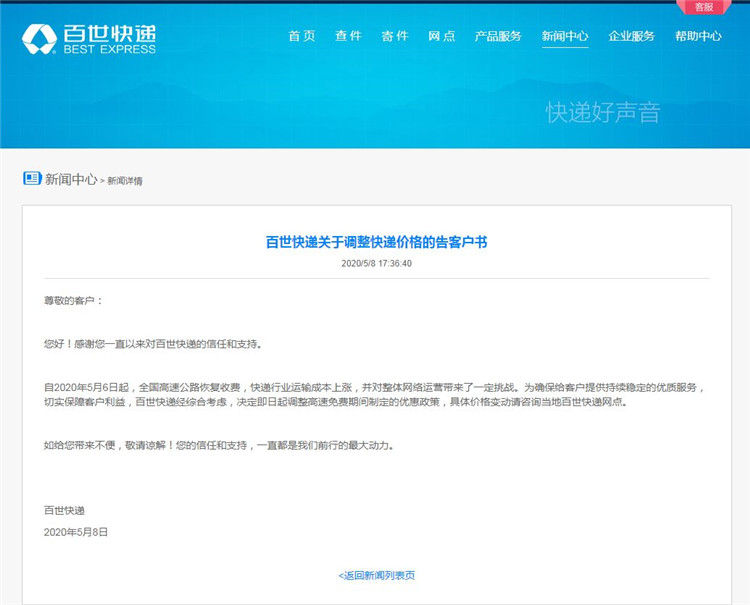Click the red 客服 customer service tag
Viewport: 750px width, 605px height.
click(704, 7)
